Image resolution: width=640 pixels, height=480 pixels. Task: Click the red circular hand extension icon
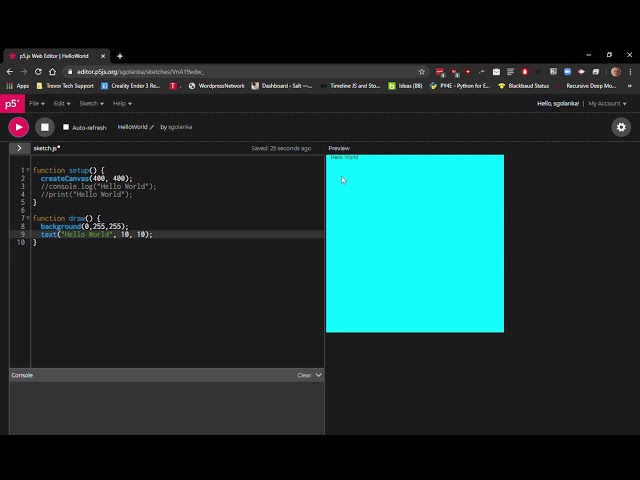(x=525, y=72)
